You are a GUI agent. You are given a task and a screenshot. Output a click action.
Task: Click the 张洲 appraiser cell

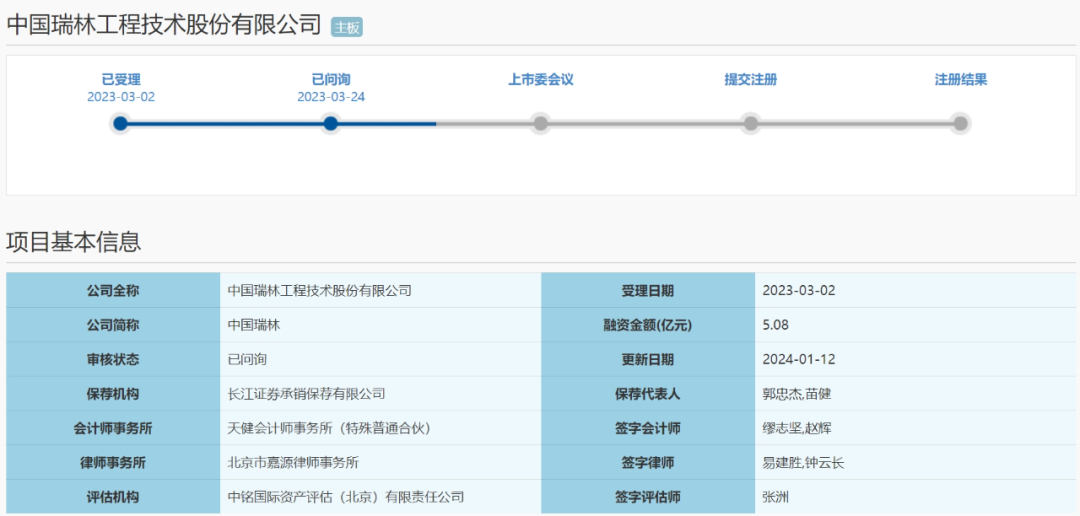point(915,497)
